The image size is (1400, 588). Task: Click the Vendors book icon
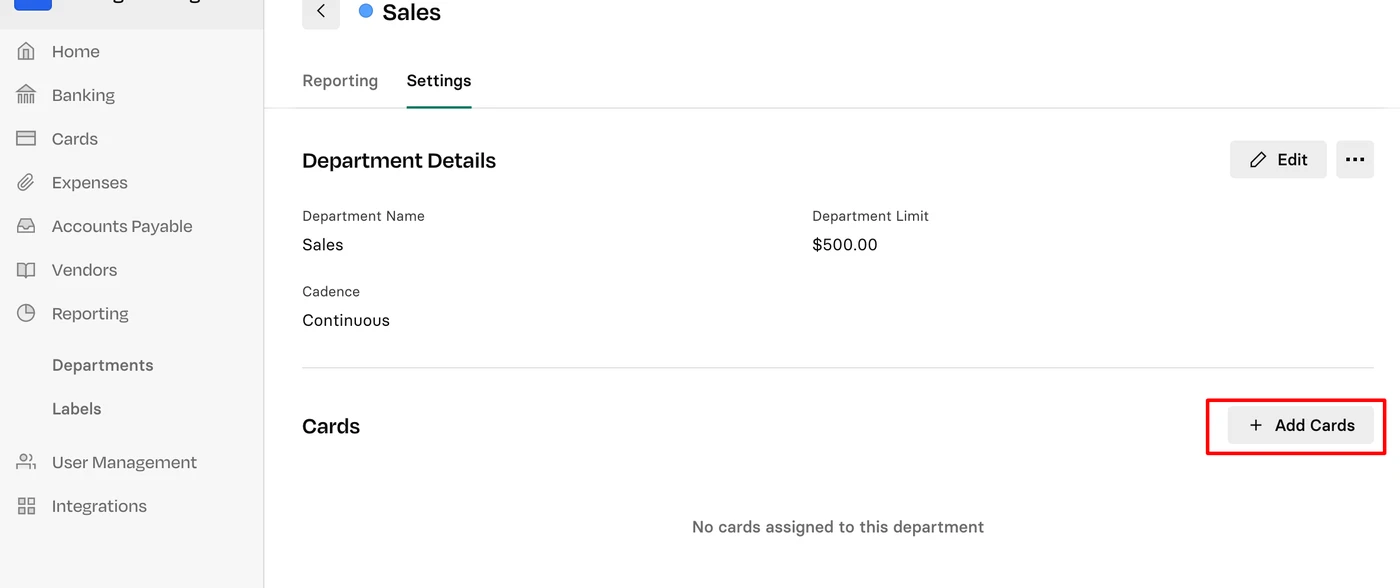26,270
